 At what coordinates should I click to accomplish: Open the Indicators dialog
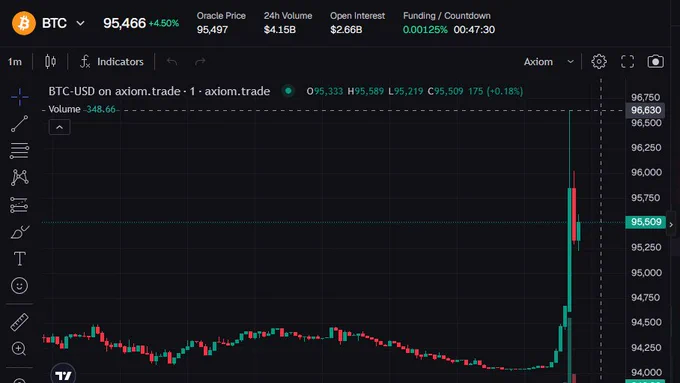tap(111, 62)
